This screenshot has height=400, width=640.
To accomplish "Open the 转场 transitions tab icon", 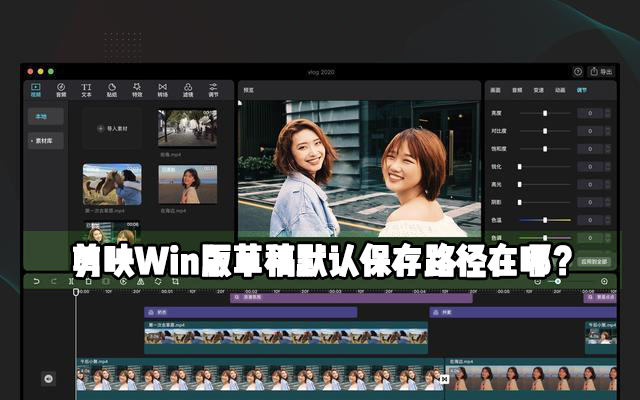I will coord(162,87).
